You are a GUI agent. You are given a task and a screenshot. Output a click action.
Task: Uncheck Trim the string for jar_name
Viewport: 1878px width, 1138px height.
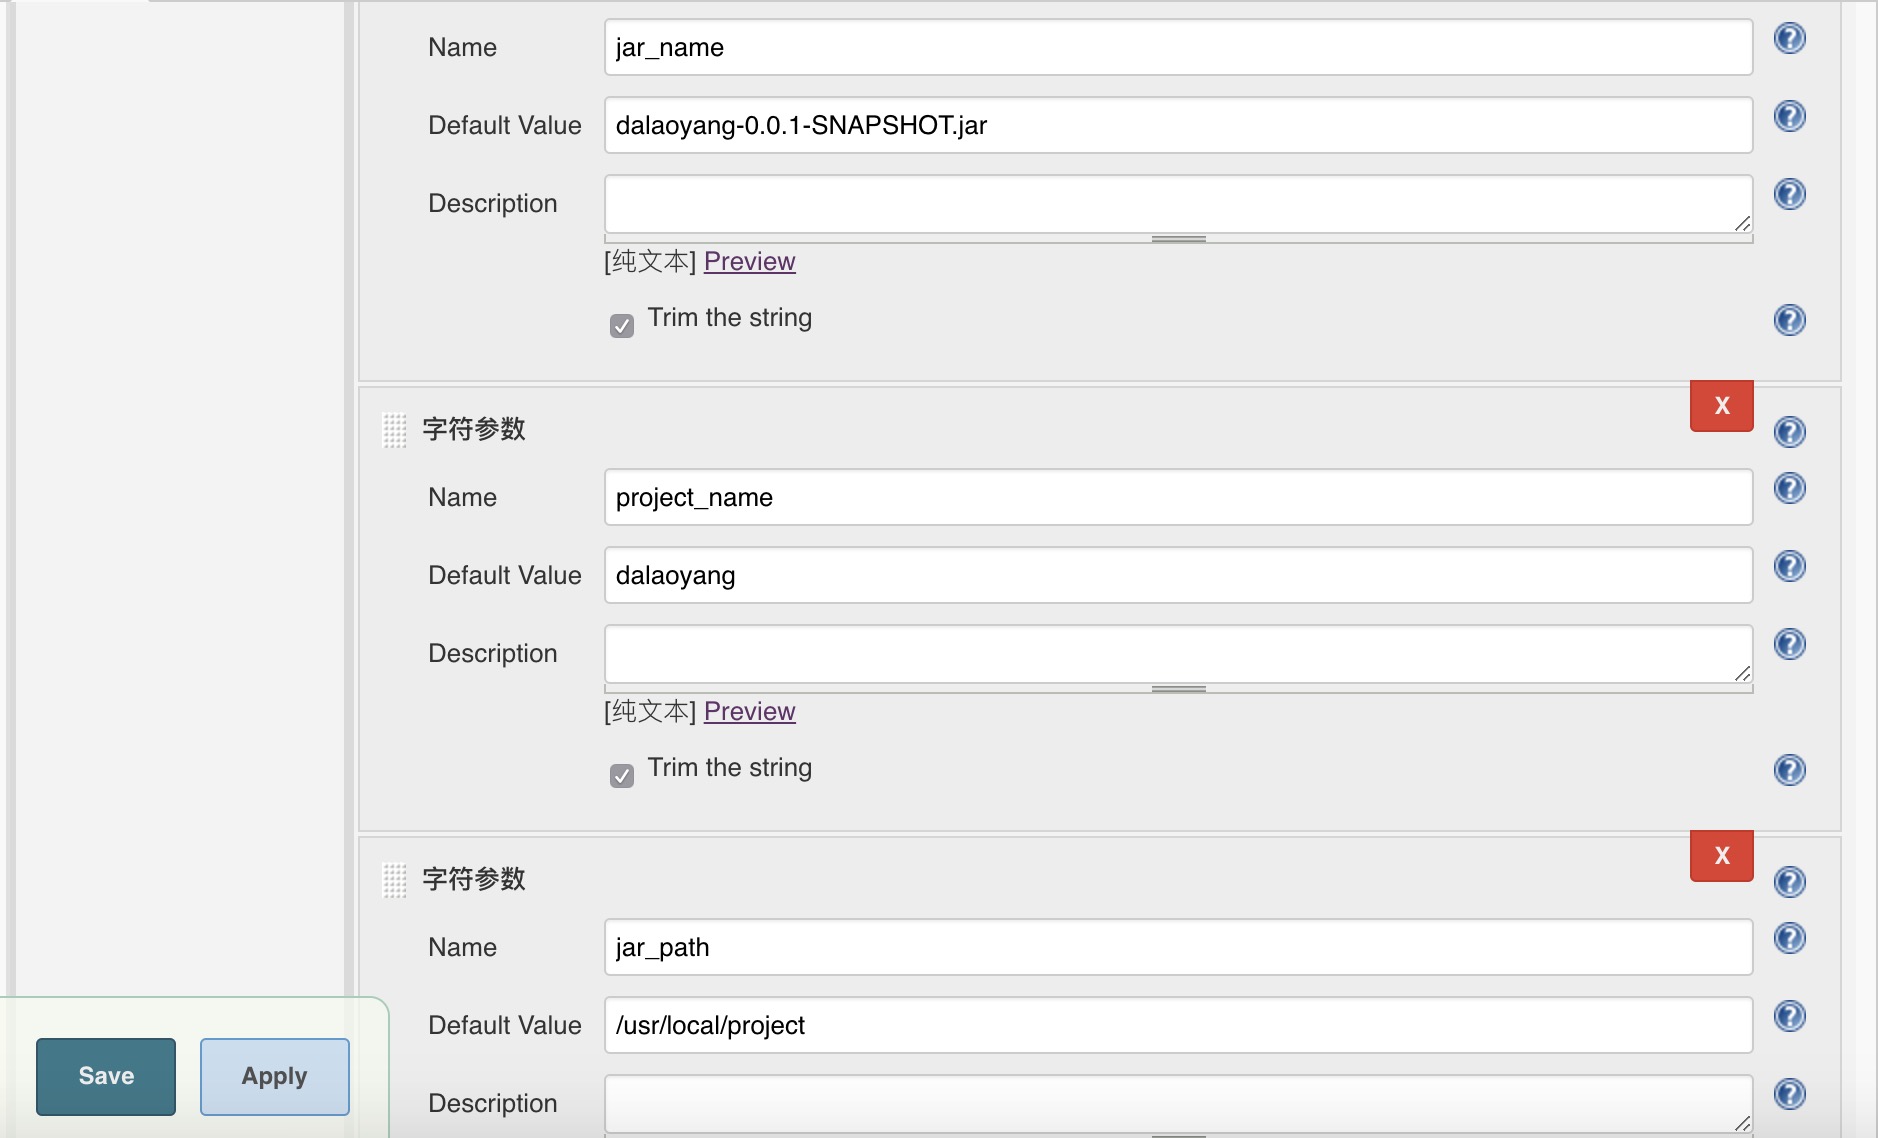(x=622, y=326)
